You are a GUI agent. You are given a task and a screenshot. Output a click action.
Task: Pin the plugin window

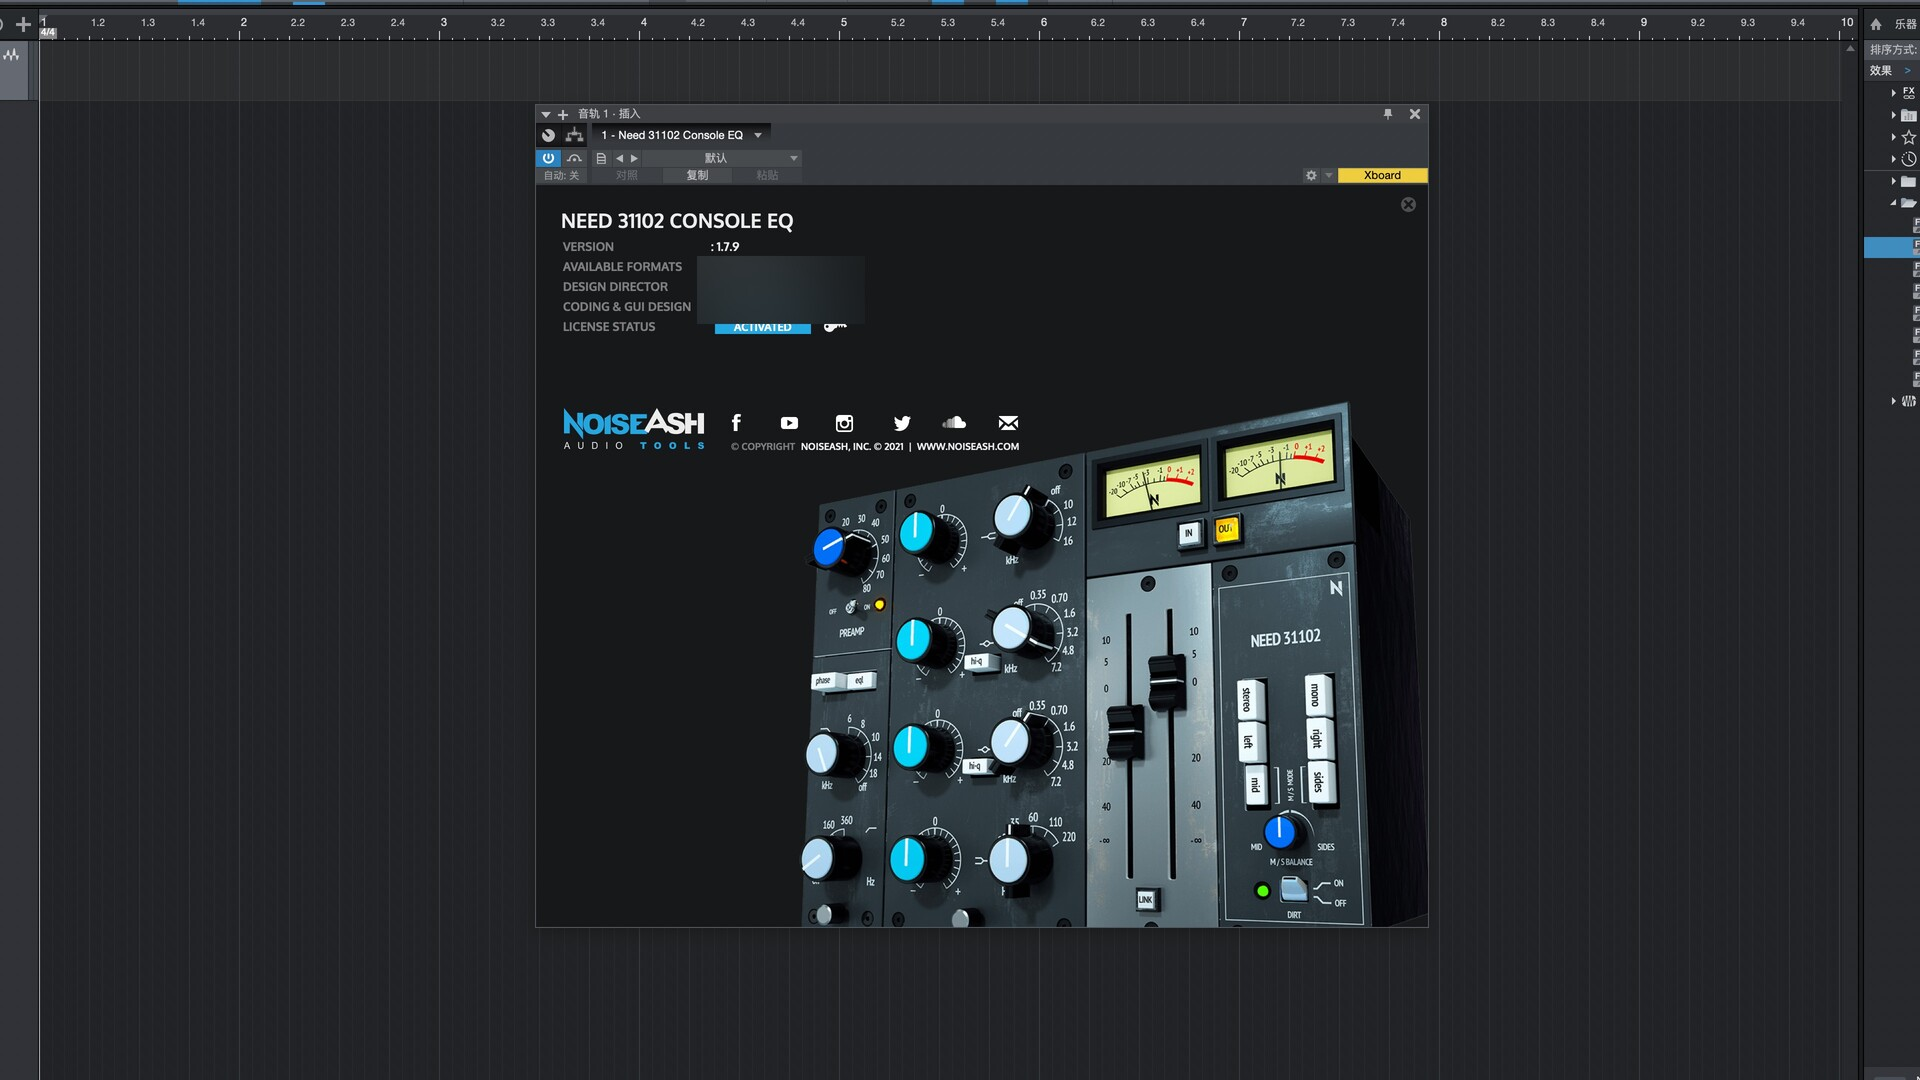(1388, 114)
